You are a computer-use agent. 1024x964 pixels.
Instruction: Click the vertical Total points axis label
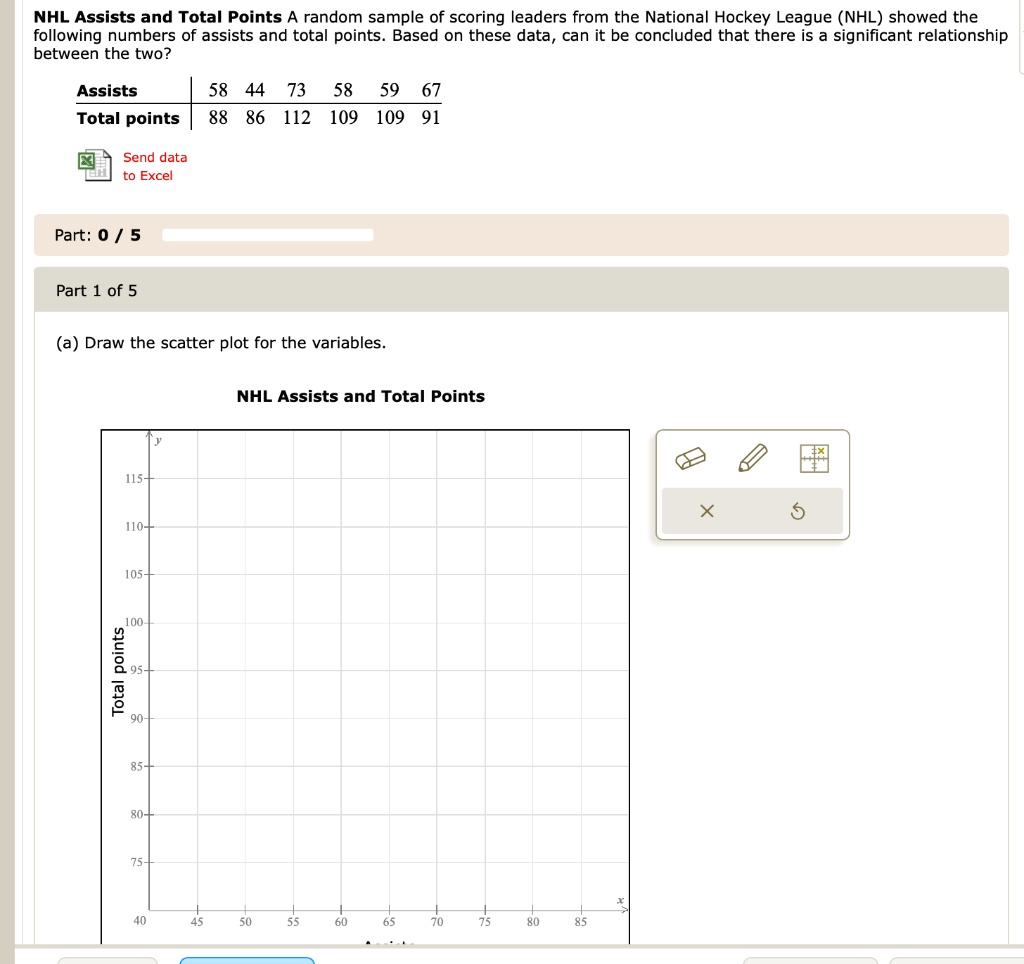(x=119, y=671)
